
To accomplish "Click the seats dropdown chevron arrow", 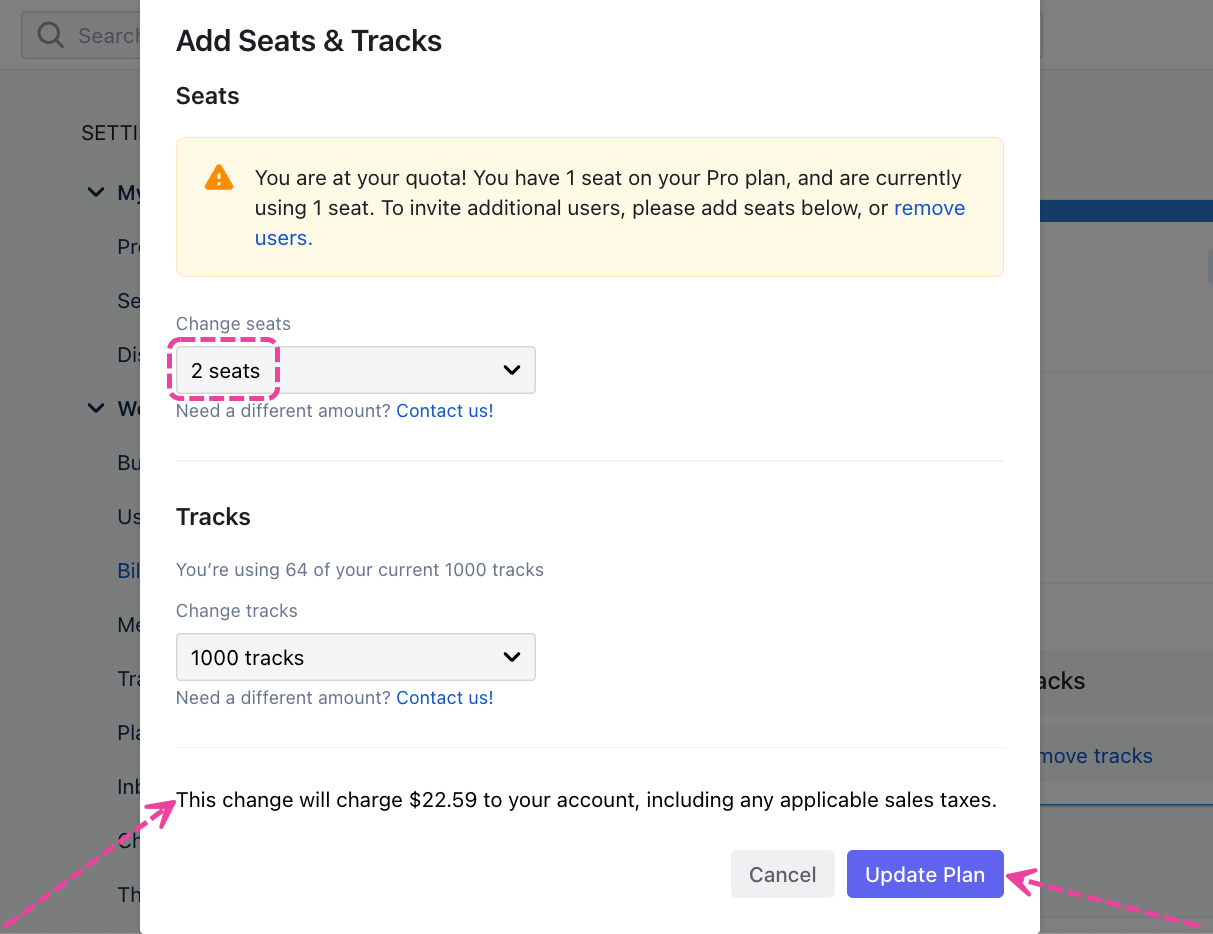I will (x=512, y=370).
